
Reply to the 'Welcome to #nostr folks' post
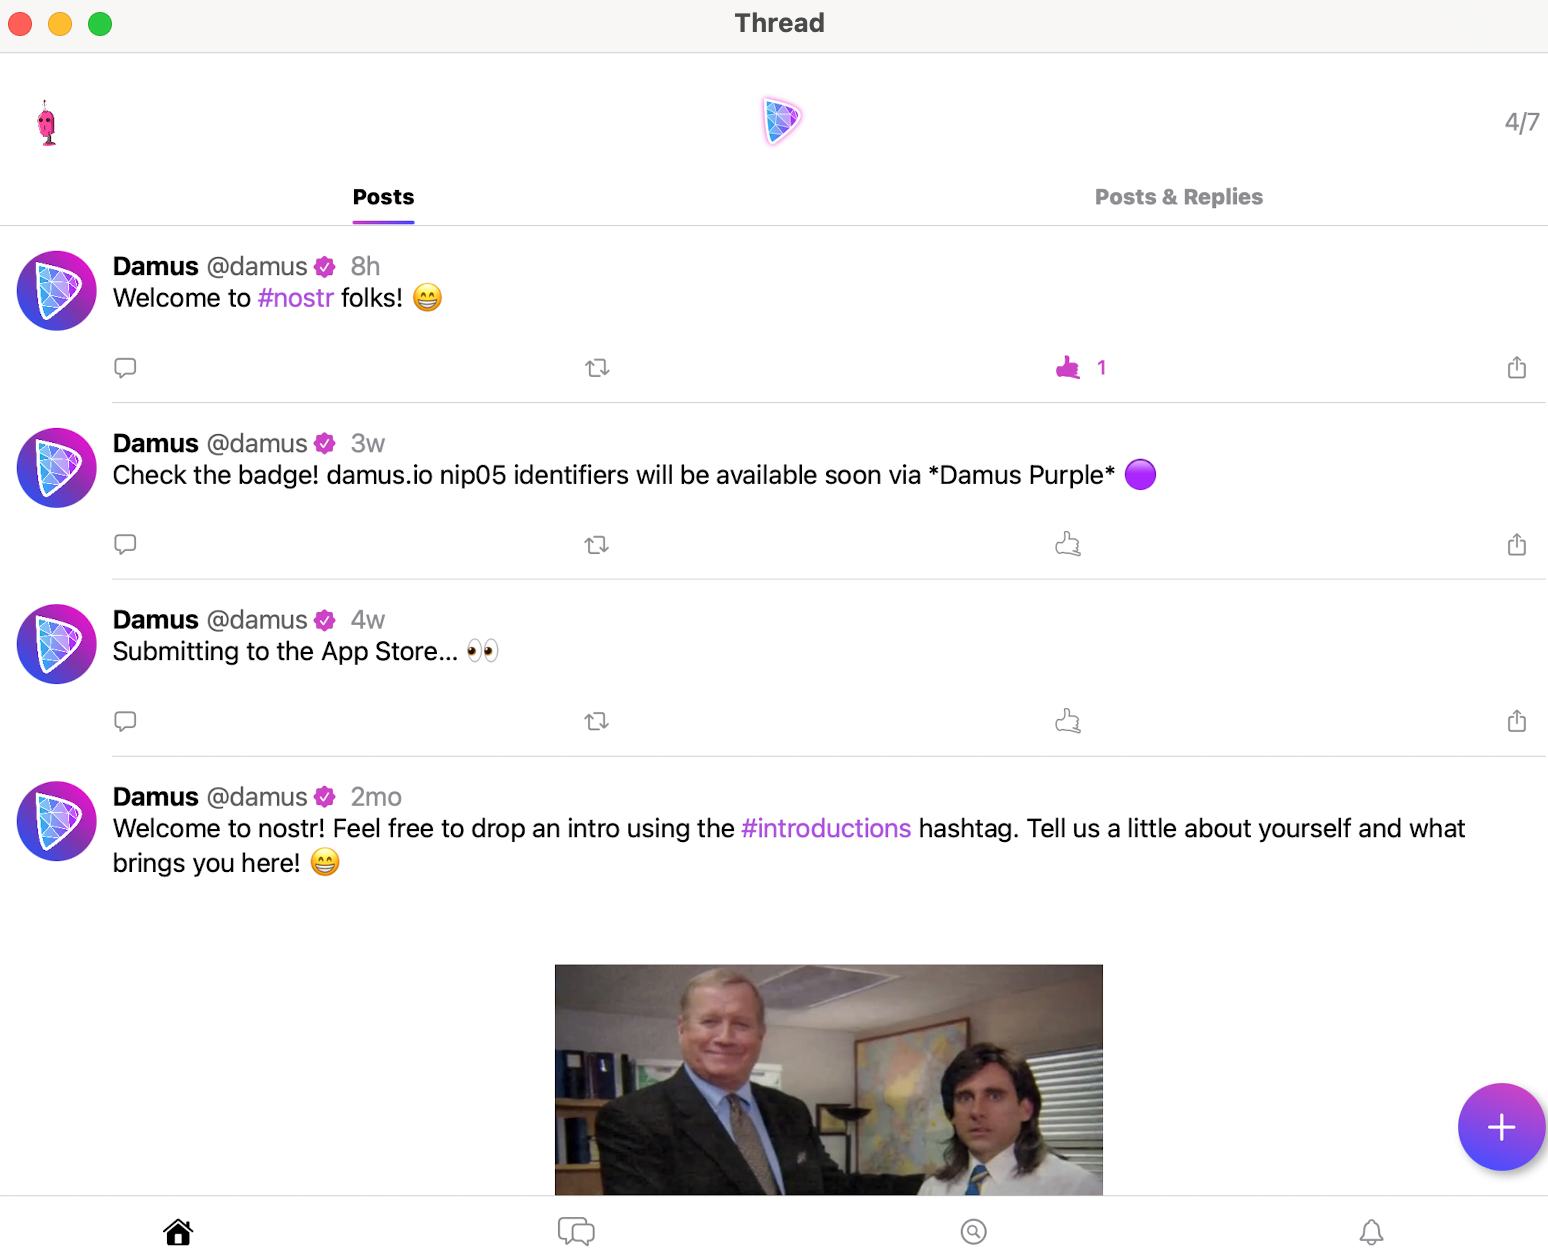125,368
